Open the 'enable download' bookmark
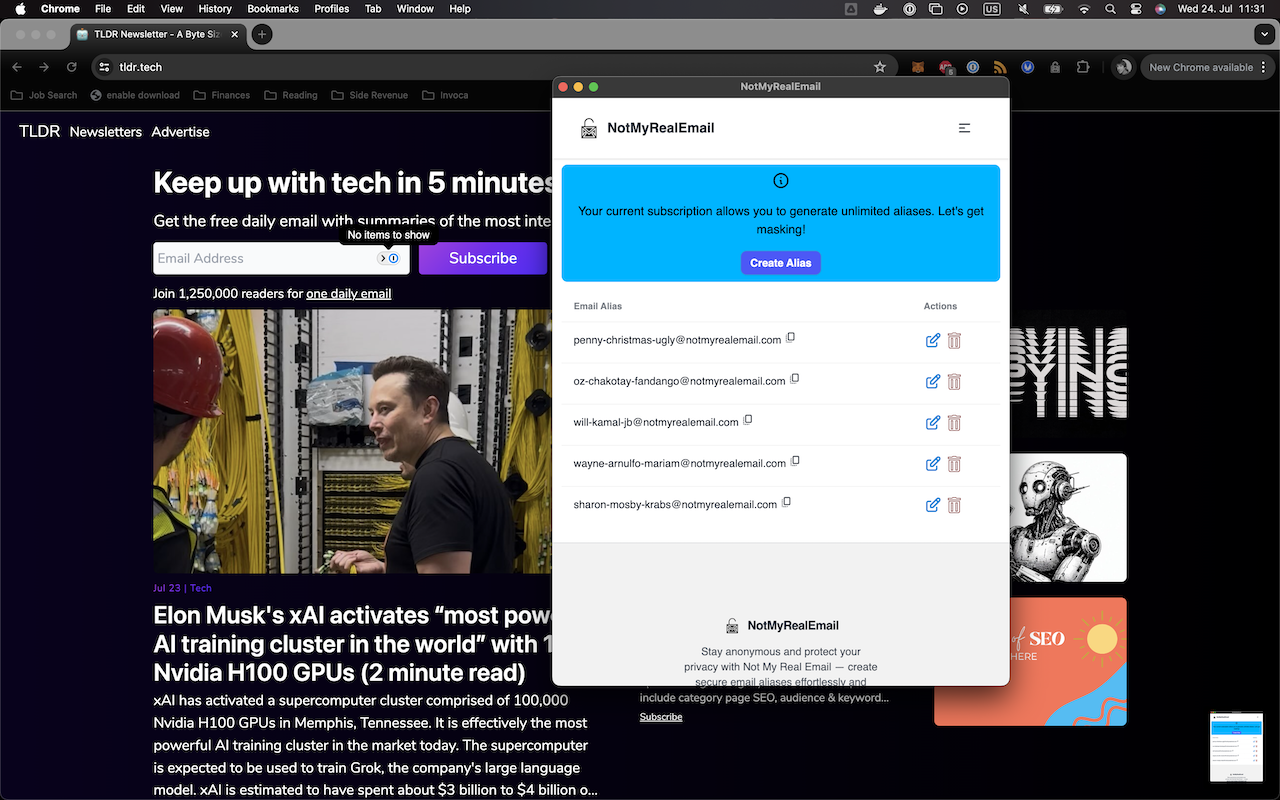This screenshot has width=1280, height=800. click(x=135, y=95)
